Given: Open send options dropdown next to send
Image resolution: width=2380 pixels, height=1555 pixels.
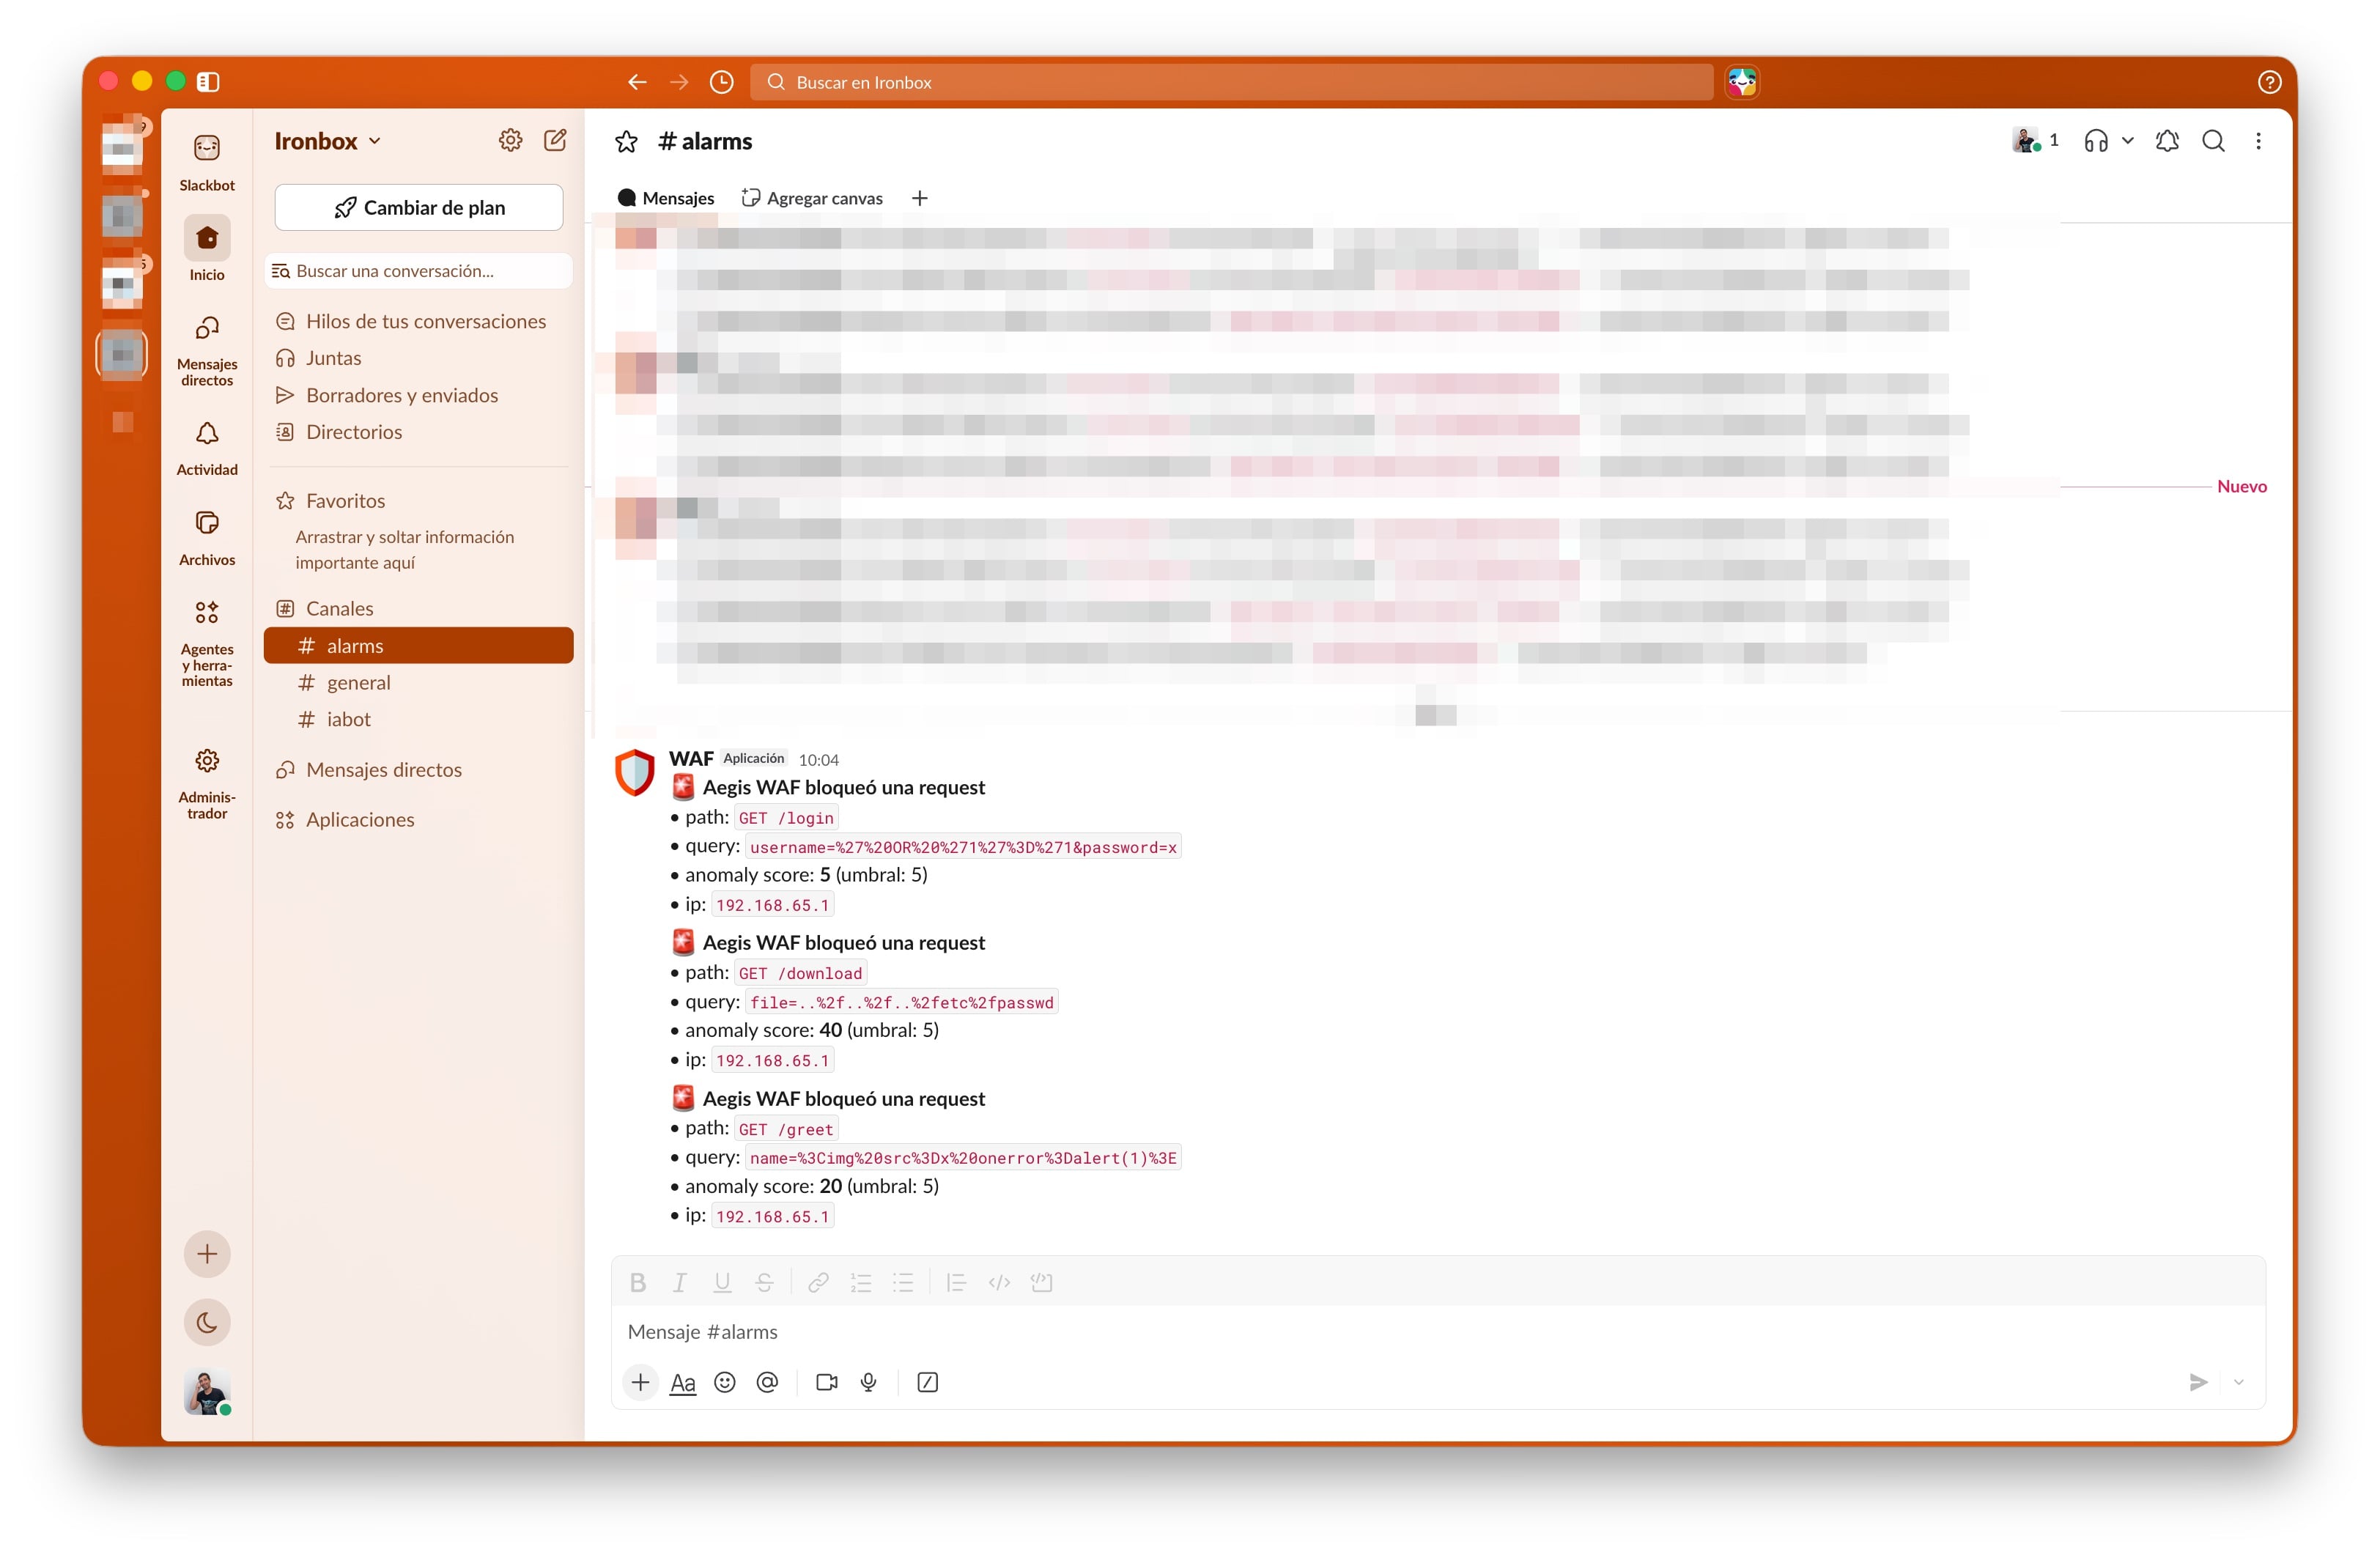Looking at the screenshot, I should point(2238,1383).
